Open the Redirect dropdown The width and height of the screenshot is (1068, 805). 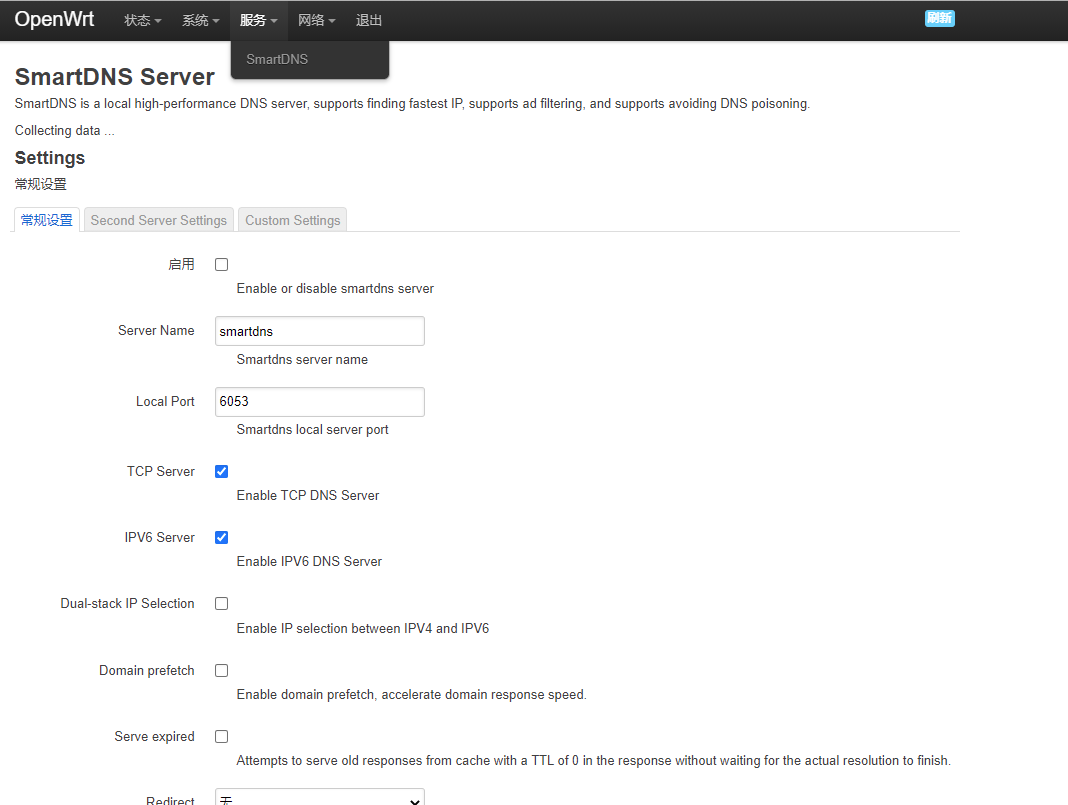319,798
